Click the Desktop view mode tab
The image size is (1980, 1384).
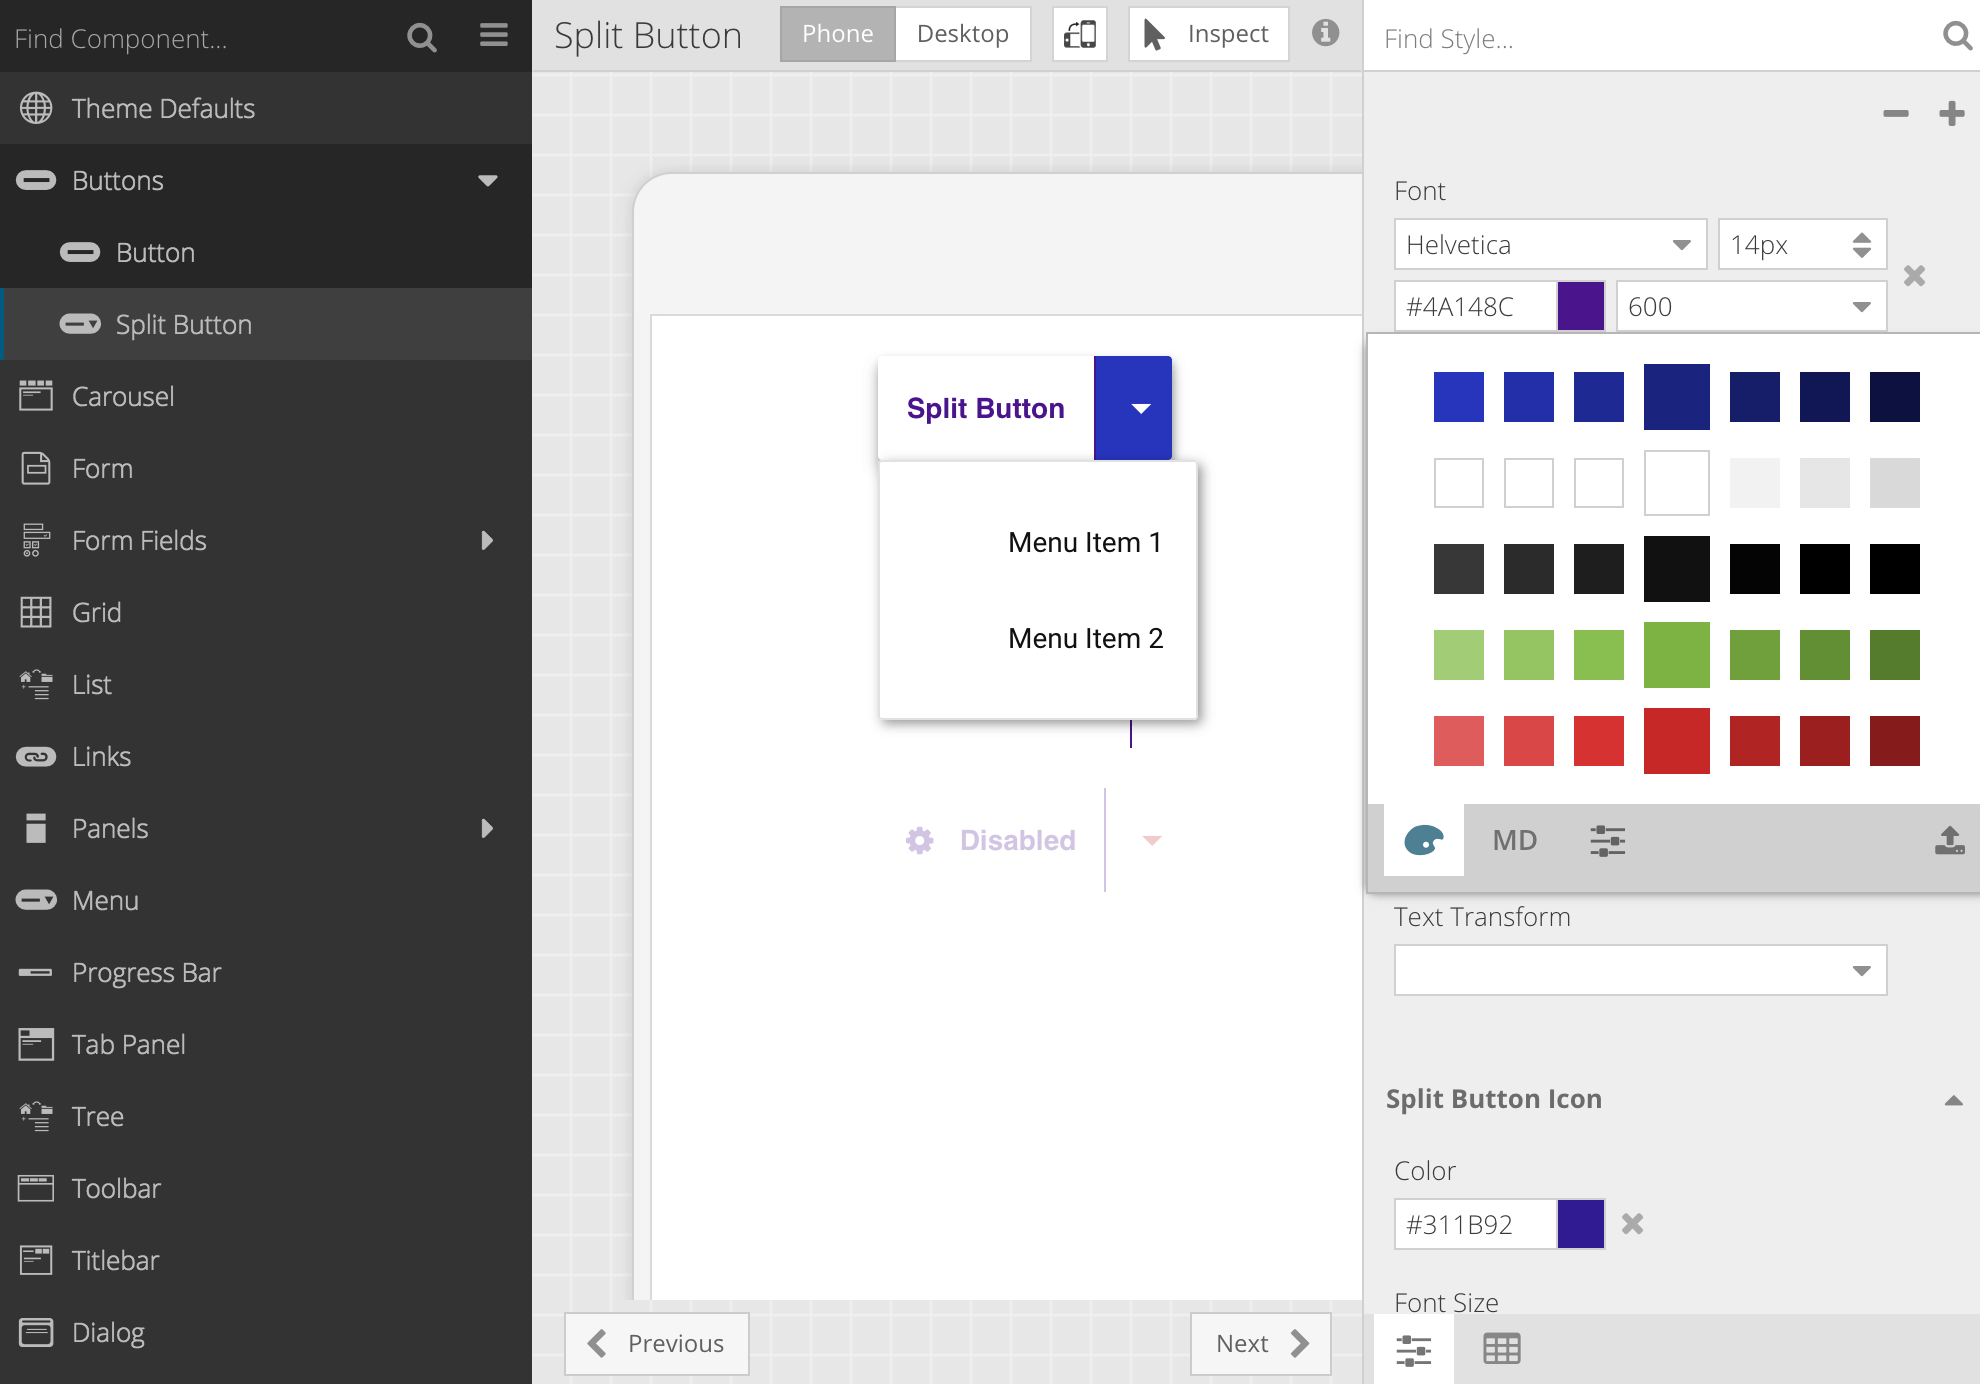(958, 33)
